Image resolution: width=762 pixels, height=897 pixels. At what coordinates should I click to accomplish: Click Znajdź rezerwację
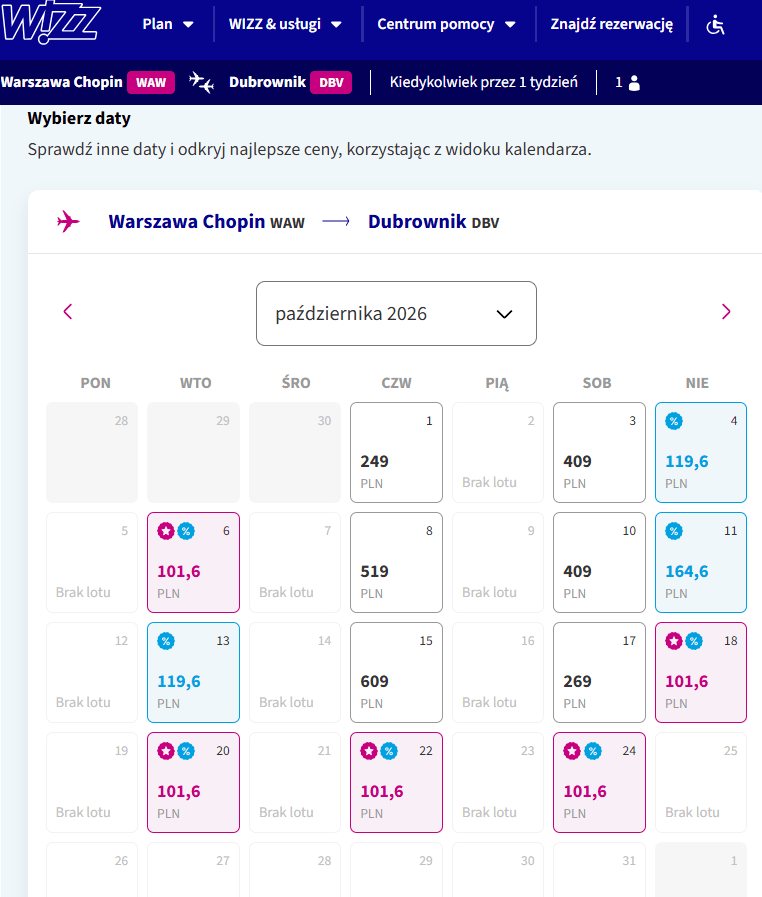pyautogui.click(x=612, y=24)
